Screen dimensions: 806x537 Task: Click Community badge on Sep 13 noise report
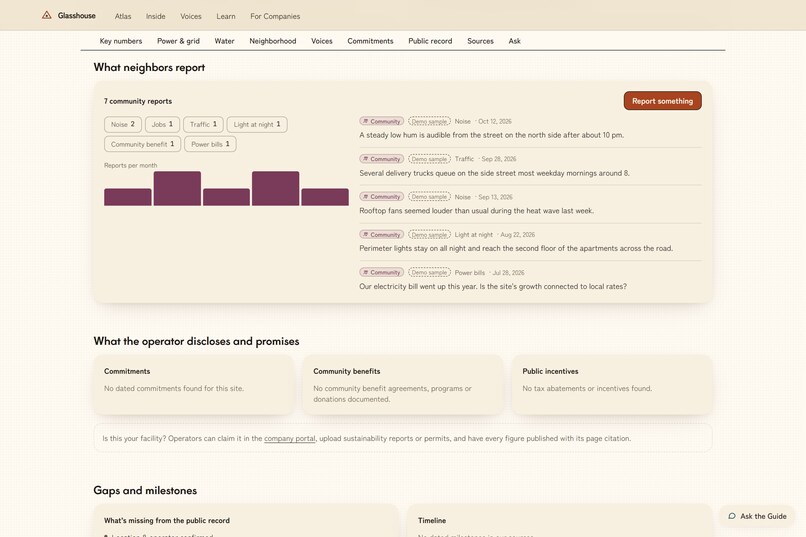(x=381, y=197)
